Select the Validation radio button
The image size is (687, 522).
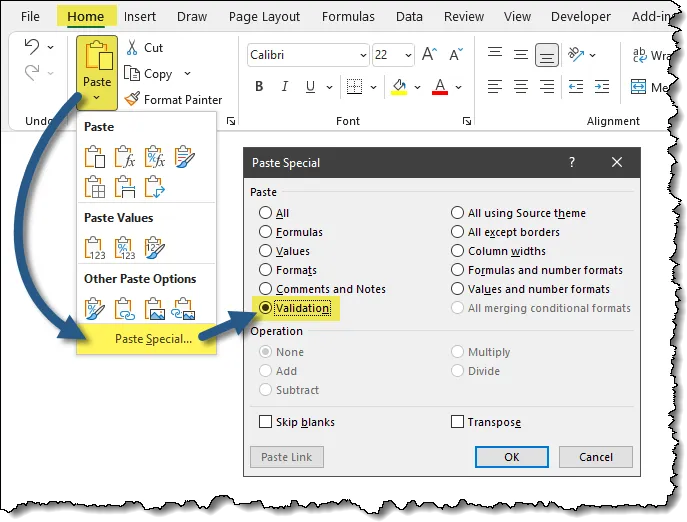click(266, 308)
